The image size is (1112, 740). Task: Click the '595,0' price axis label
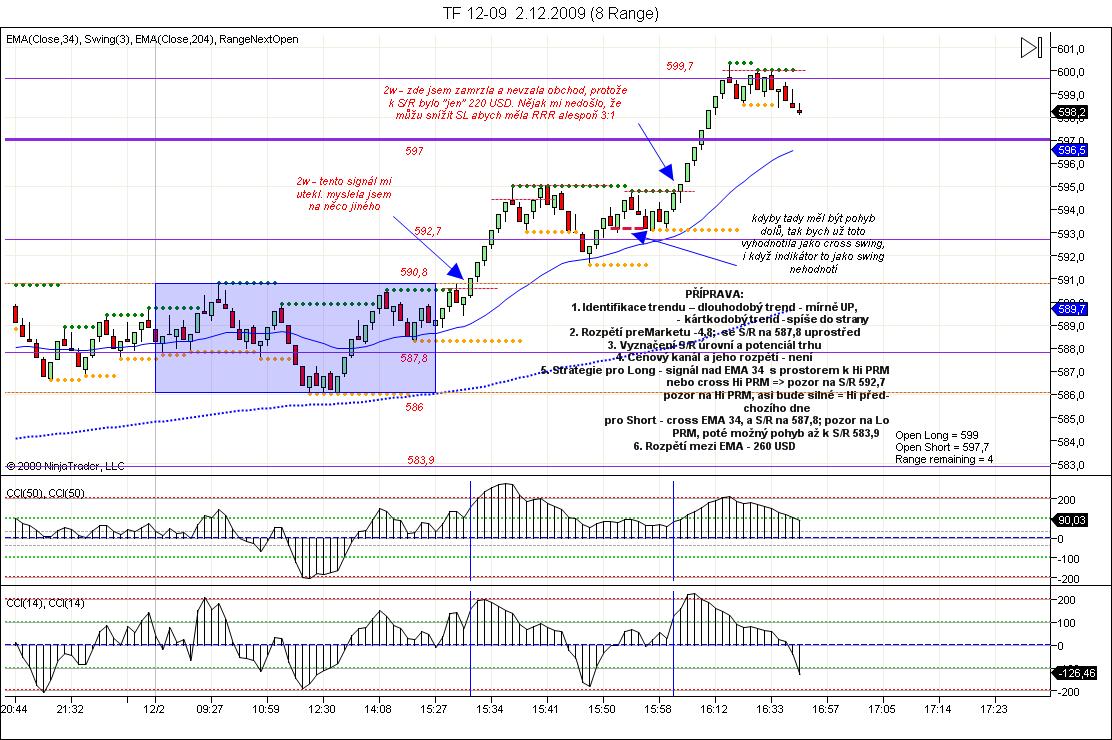click(1071, 187)
